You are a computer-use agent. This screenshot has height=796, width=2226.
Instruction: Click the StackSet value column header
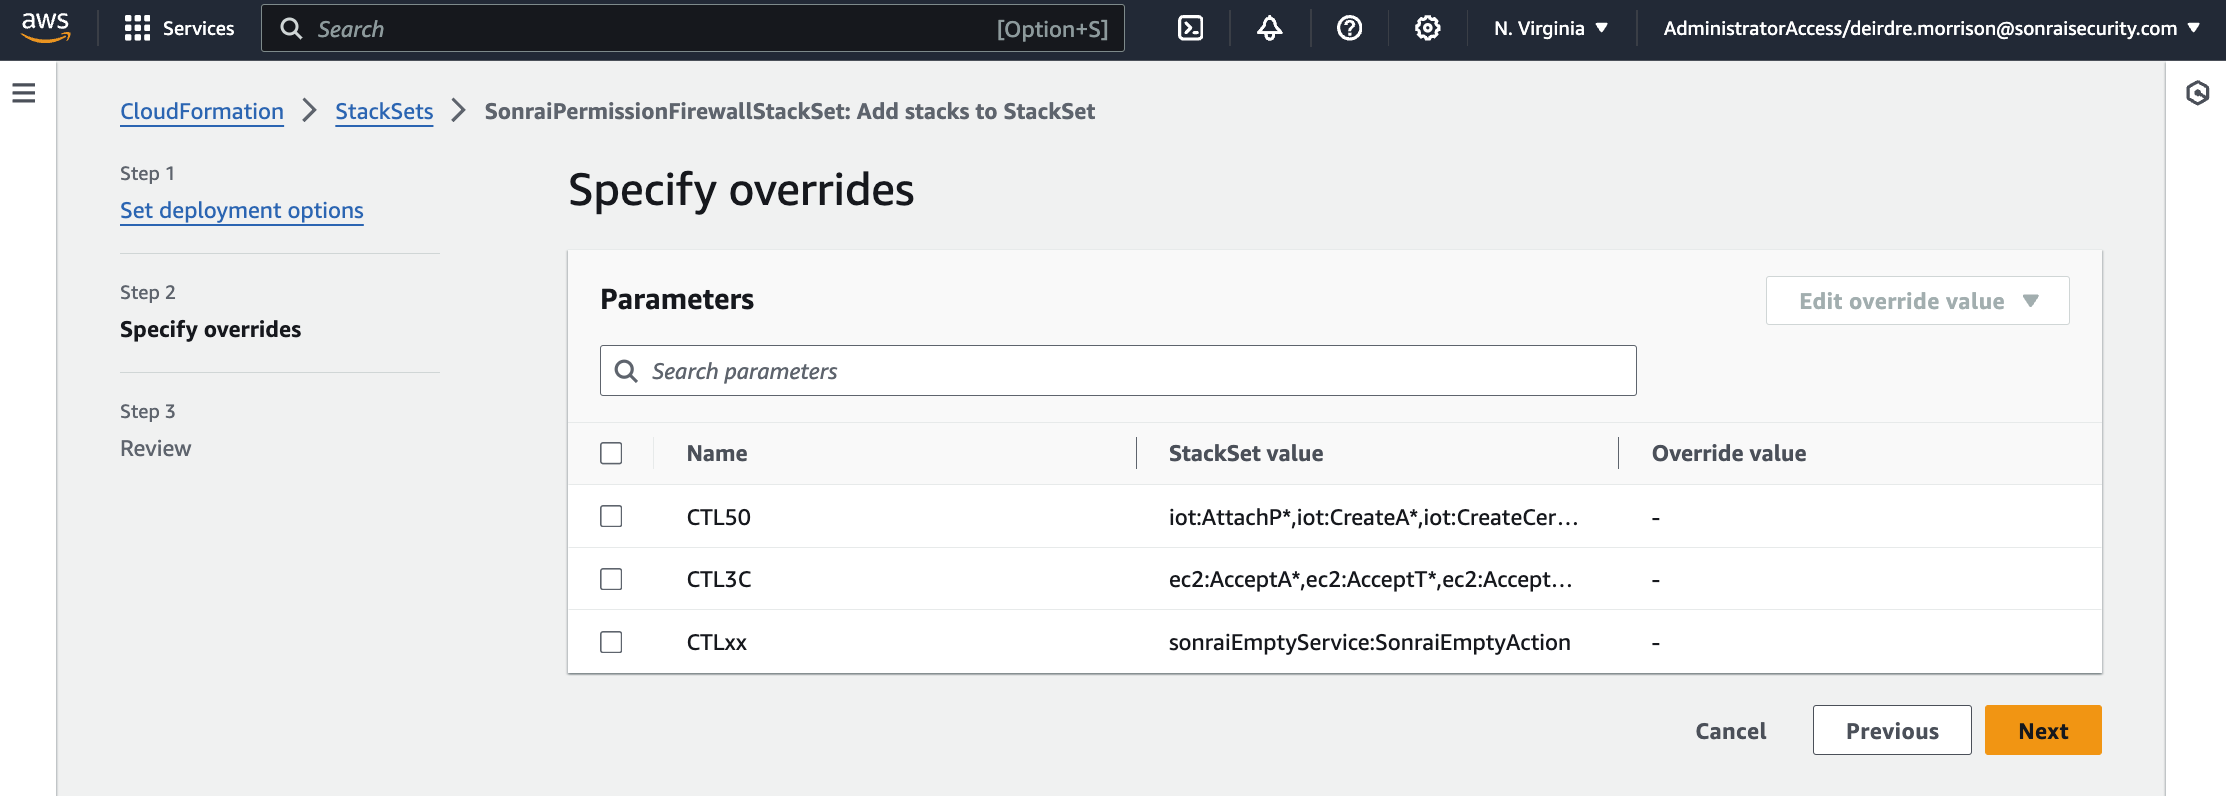tap(1246, 453)
